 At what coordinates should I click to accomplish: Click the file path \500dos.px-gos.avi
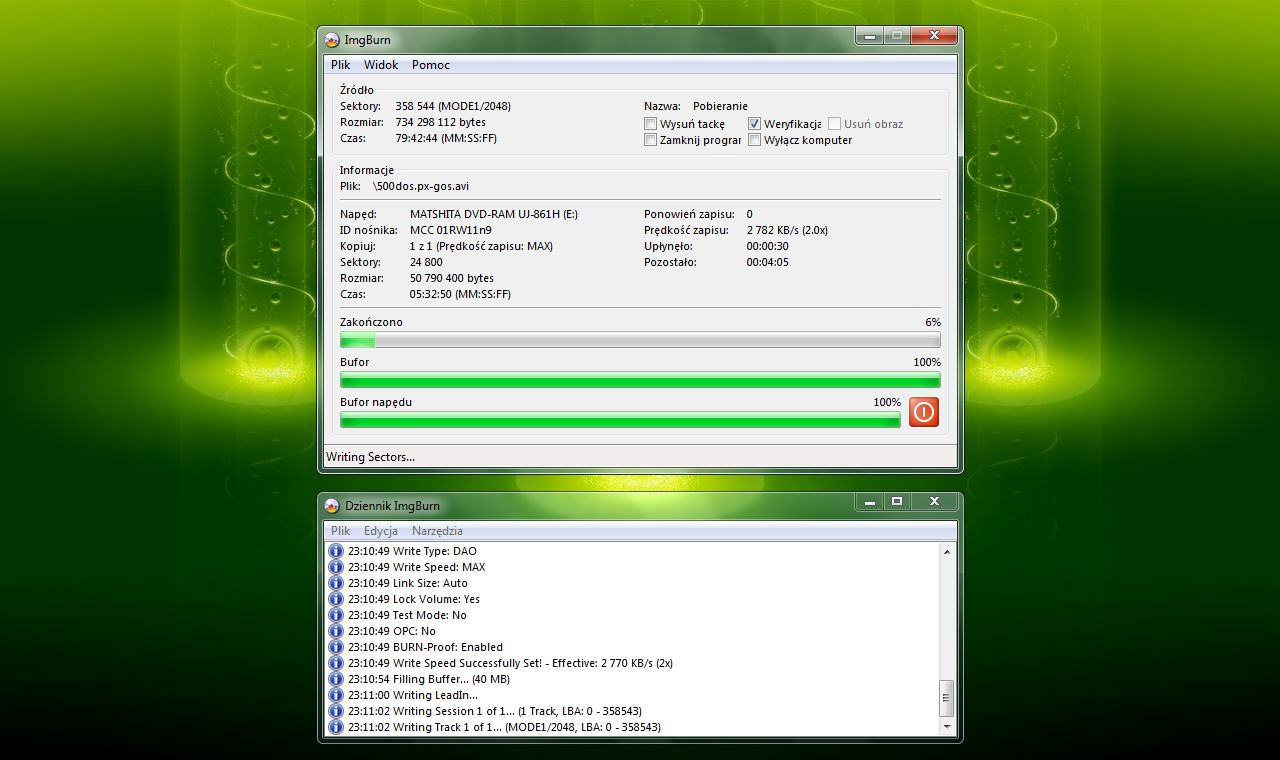(x=421, y=186)
